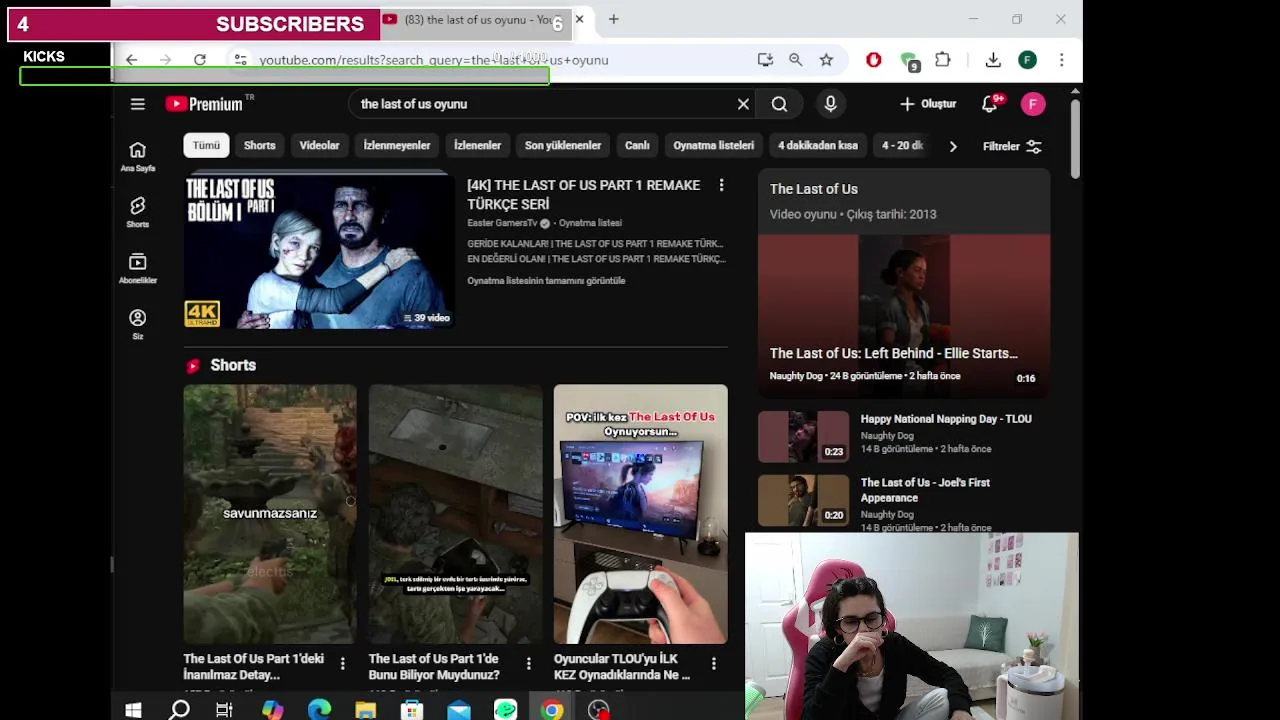Click the browser address bar URL
Image resolution: width=1280 pixels, height=720 pixels.
click(x=434, y=60)
